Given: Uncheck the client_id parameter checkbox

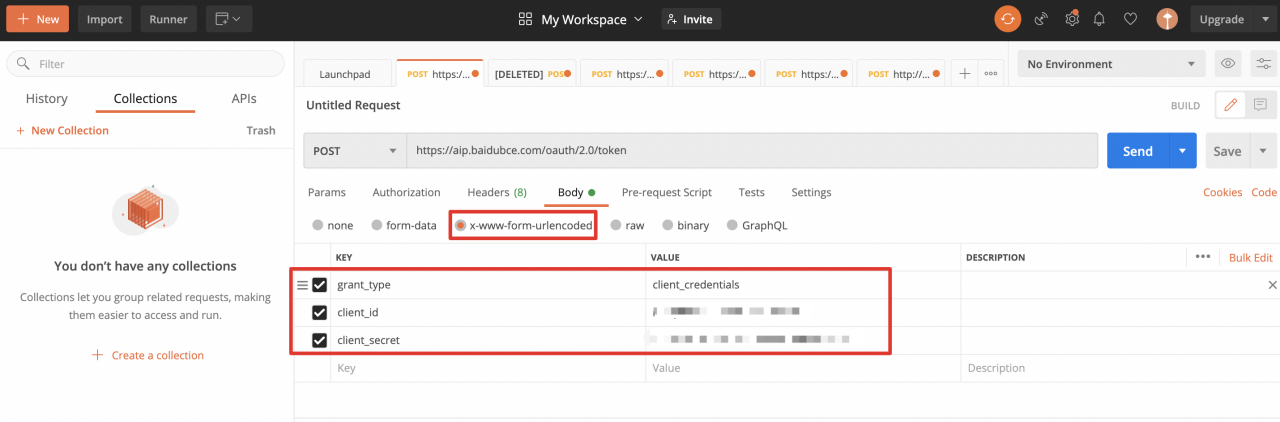Looking at the screenshot, I should point(320,312).
